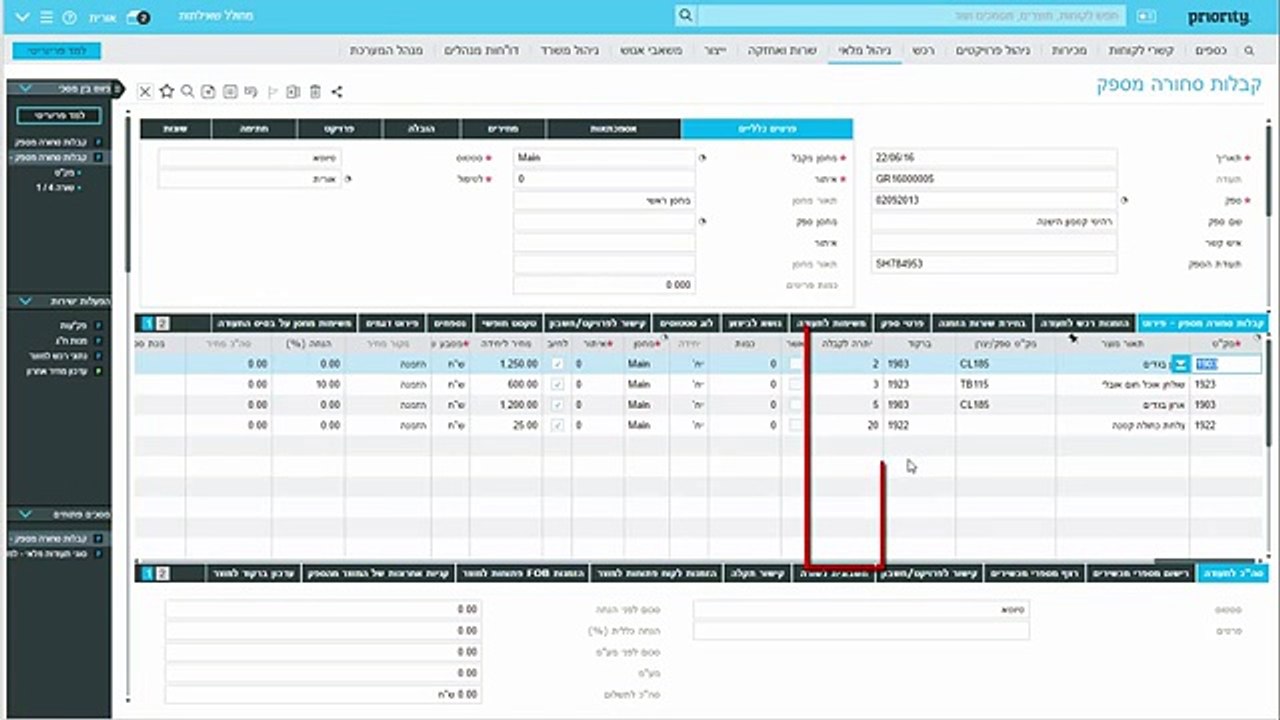Open the מנהל המערכת menu
Viewport: 1280px width, 720px height.
point(387,50)
